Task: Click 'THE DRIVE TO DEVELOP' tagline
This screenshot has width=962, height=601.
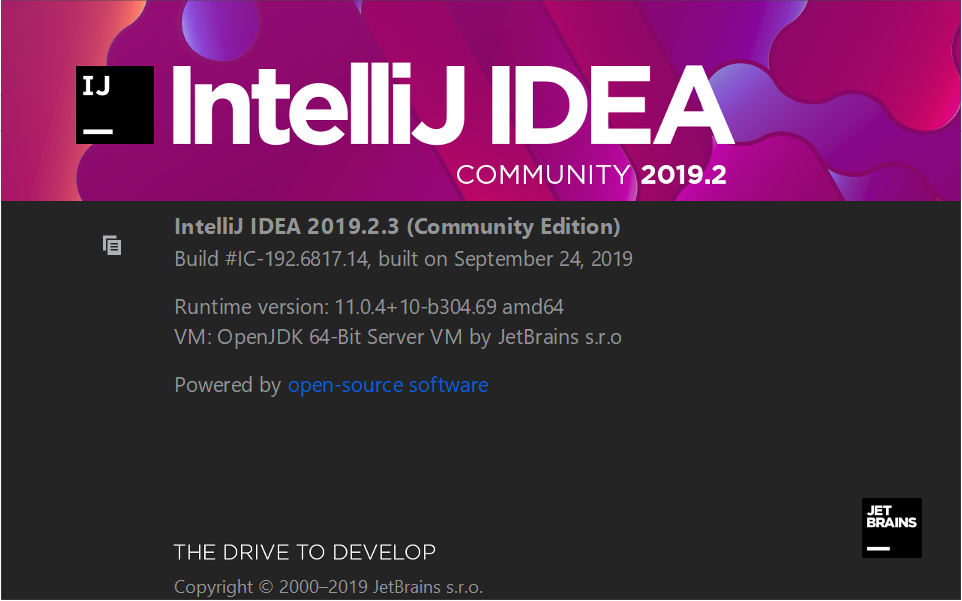Action: point(305,552)
